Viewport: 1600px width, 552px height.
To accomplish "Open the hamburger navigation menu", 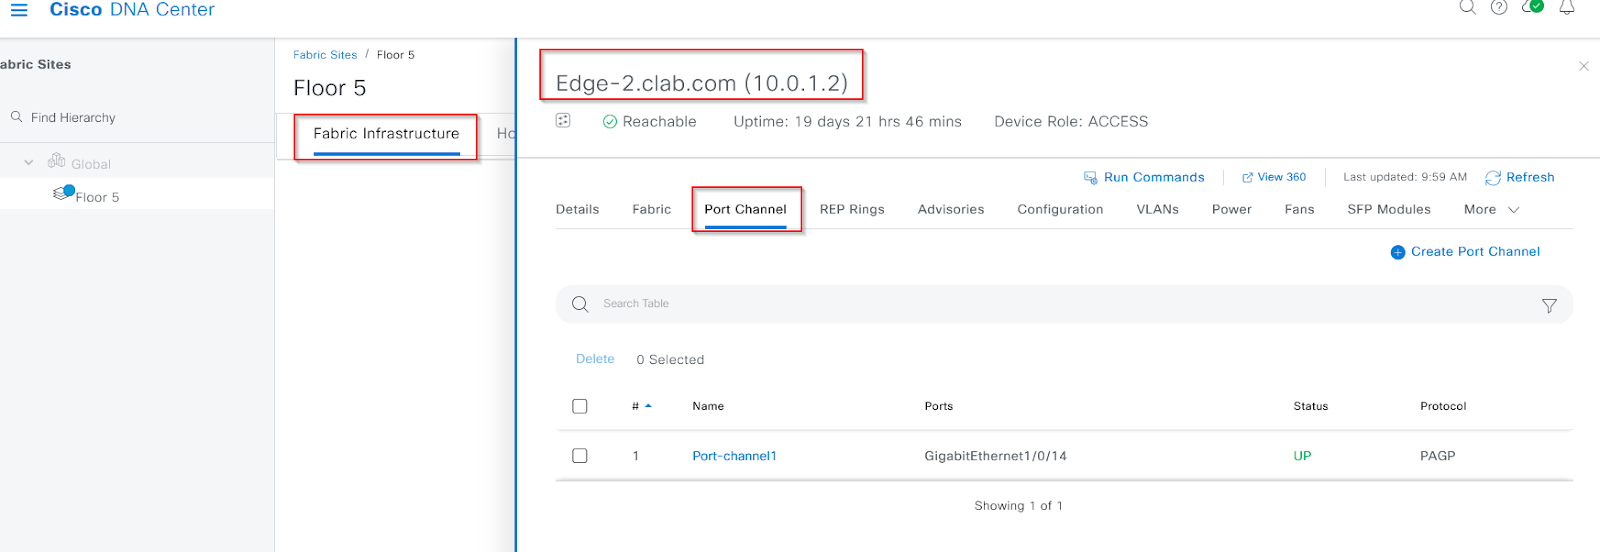I will pyautogui.click(x=19, y=10).
